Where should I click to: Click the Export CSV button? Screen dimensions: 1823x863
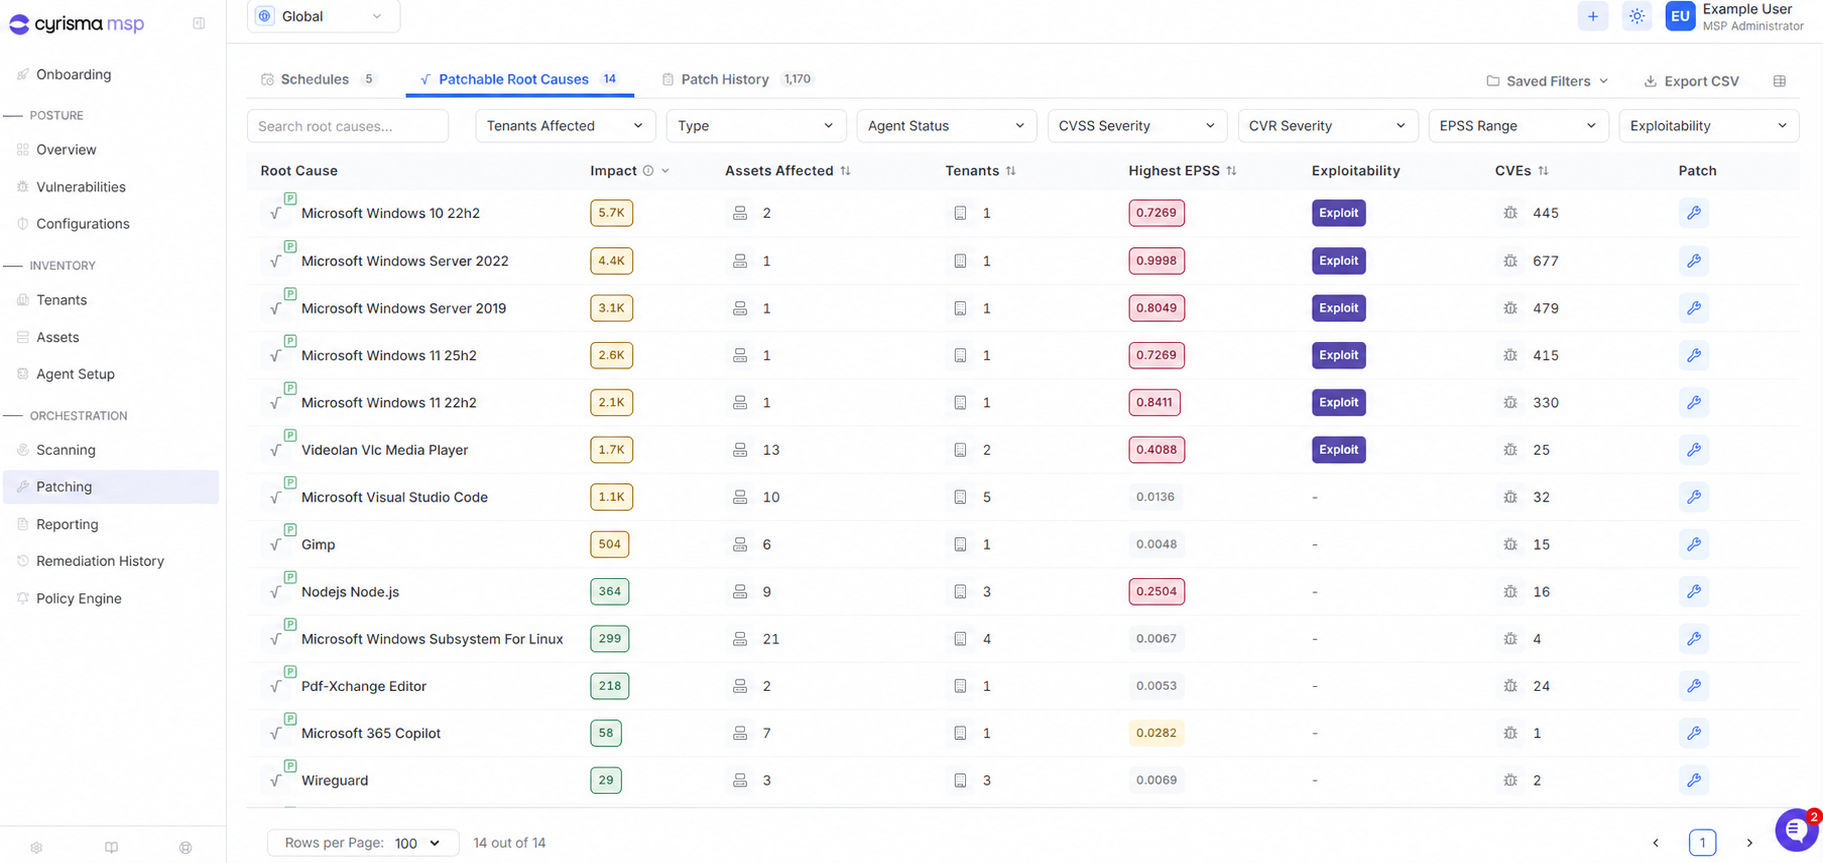1692,81
